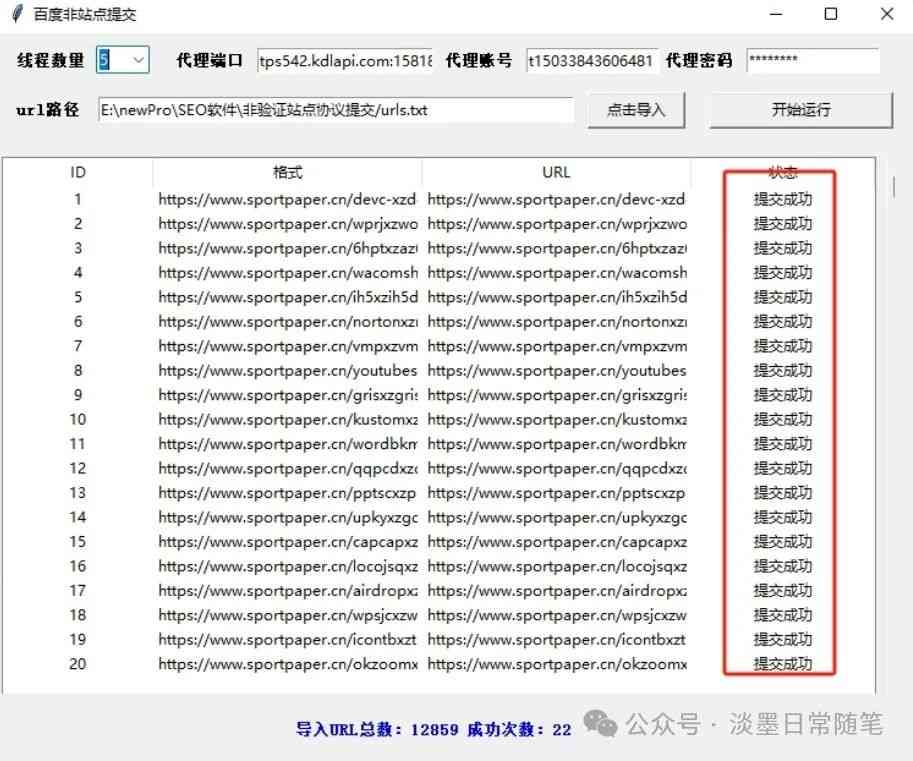Click URL cell ending in wordbkm
Screen dimensions: 913x761
(x=557, y=444)
